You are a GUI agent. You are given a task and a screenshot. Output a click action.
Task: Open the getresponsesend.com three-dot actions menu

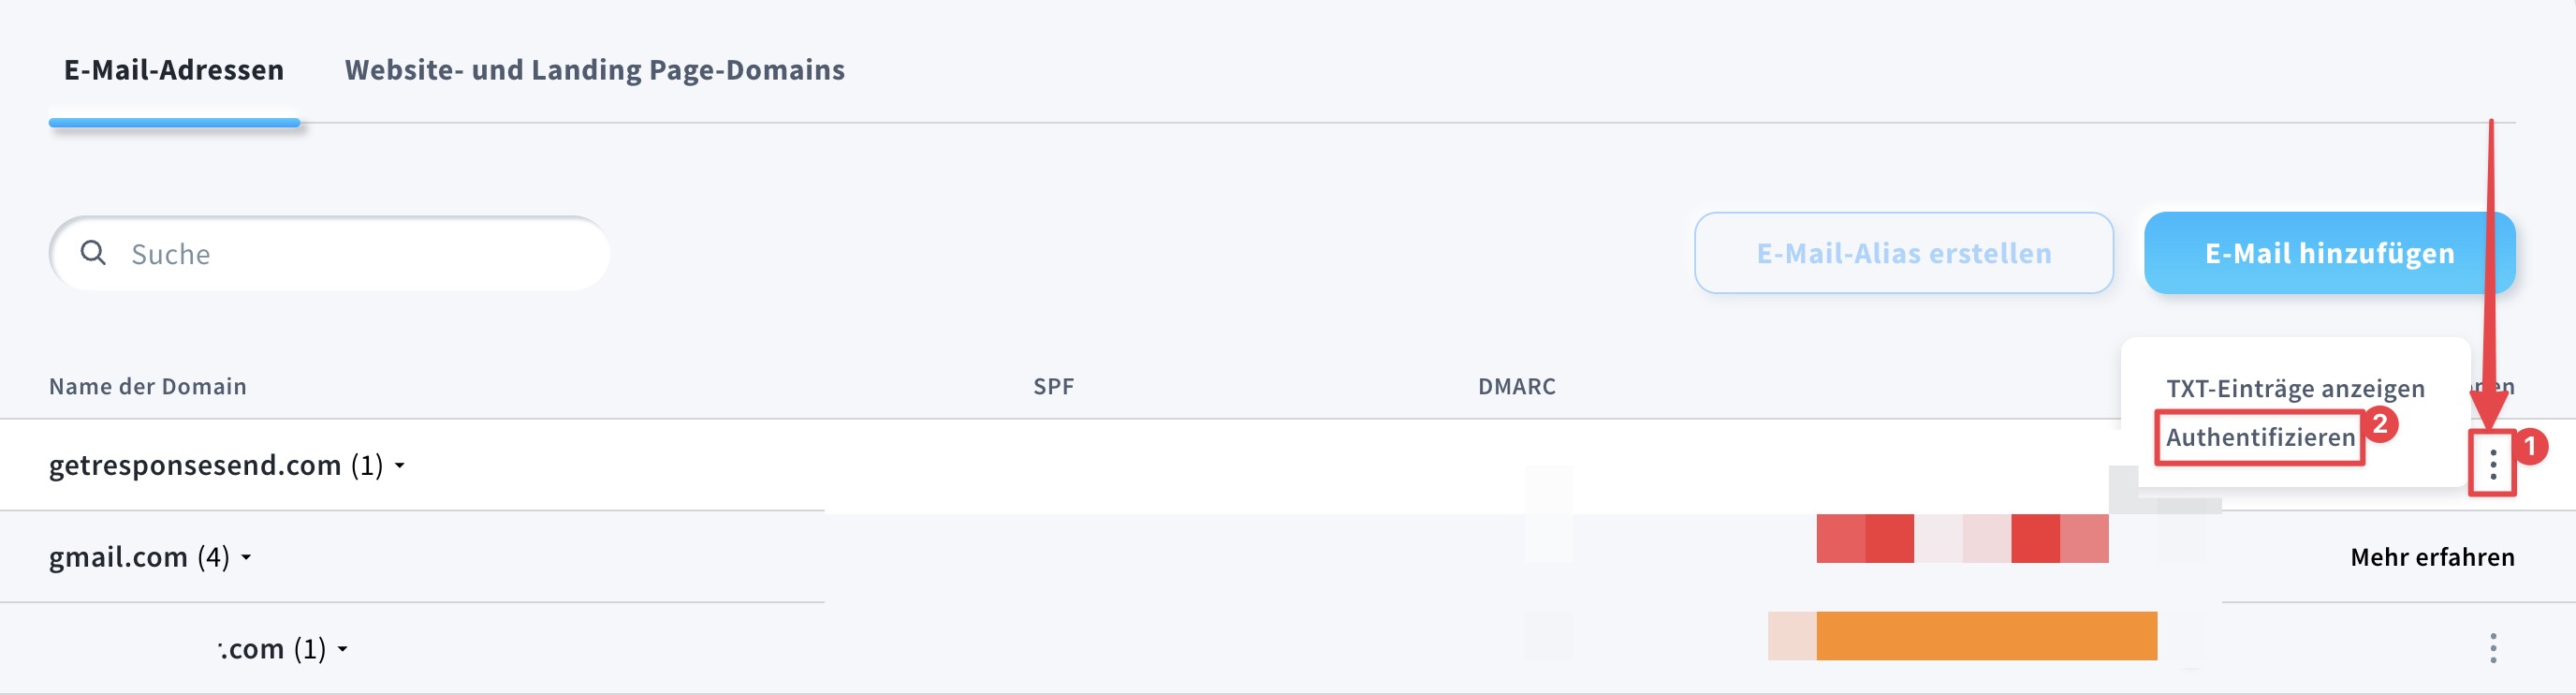(2492, 464)
